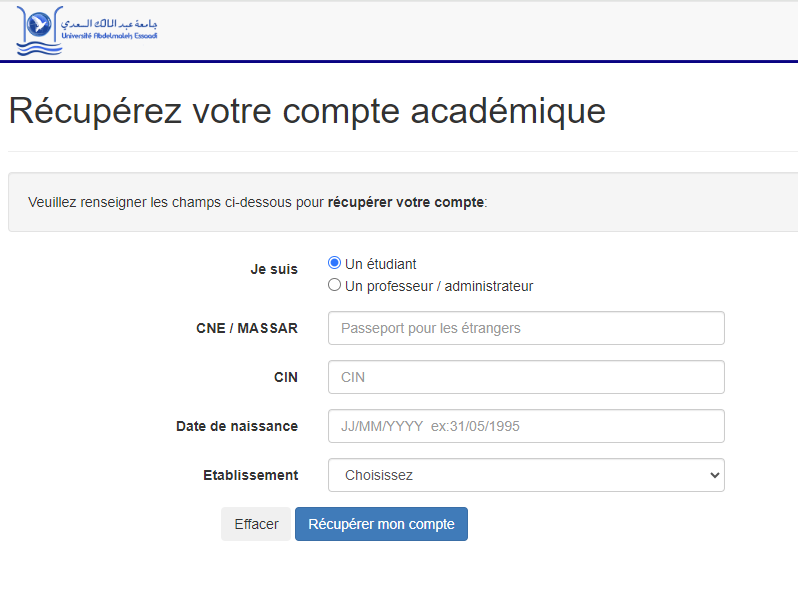This screenshot has height=613, width=798.
Task: Focus the CNE / MASSAR passport input field
Action: (526, 328)
